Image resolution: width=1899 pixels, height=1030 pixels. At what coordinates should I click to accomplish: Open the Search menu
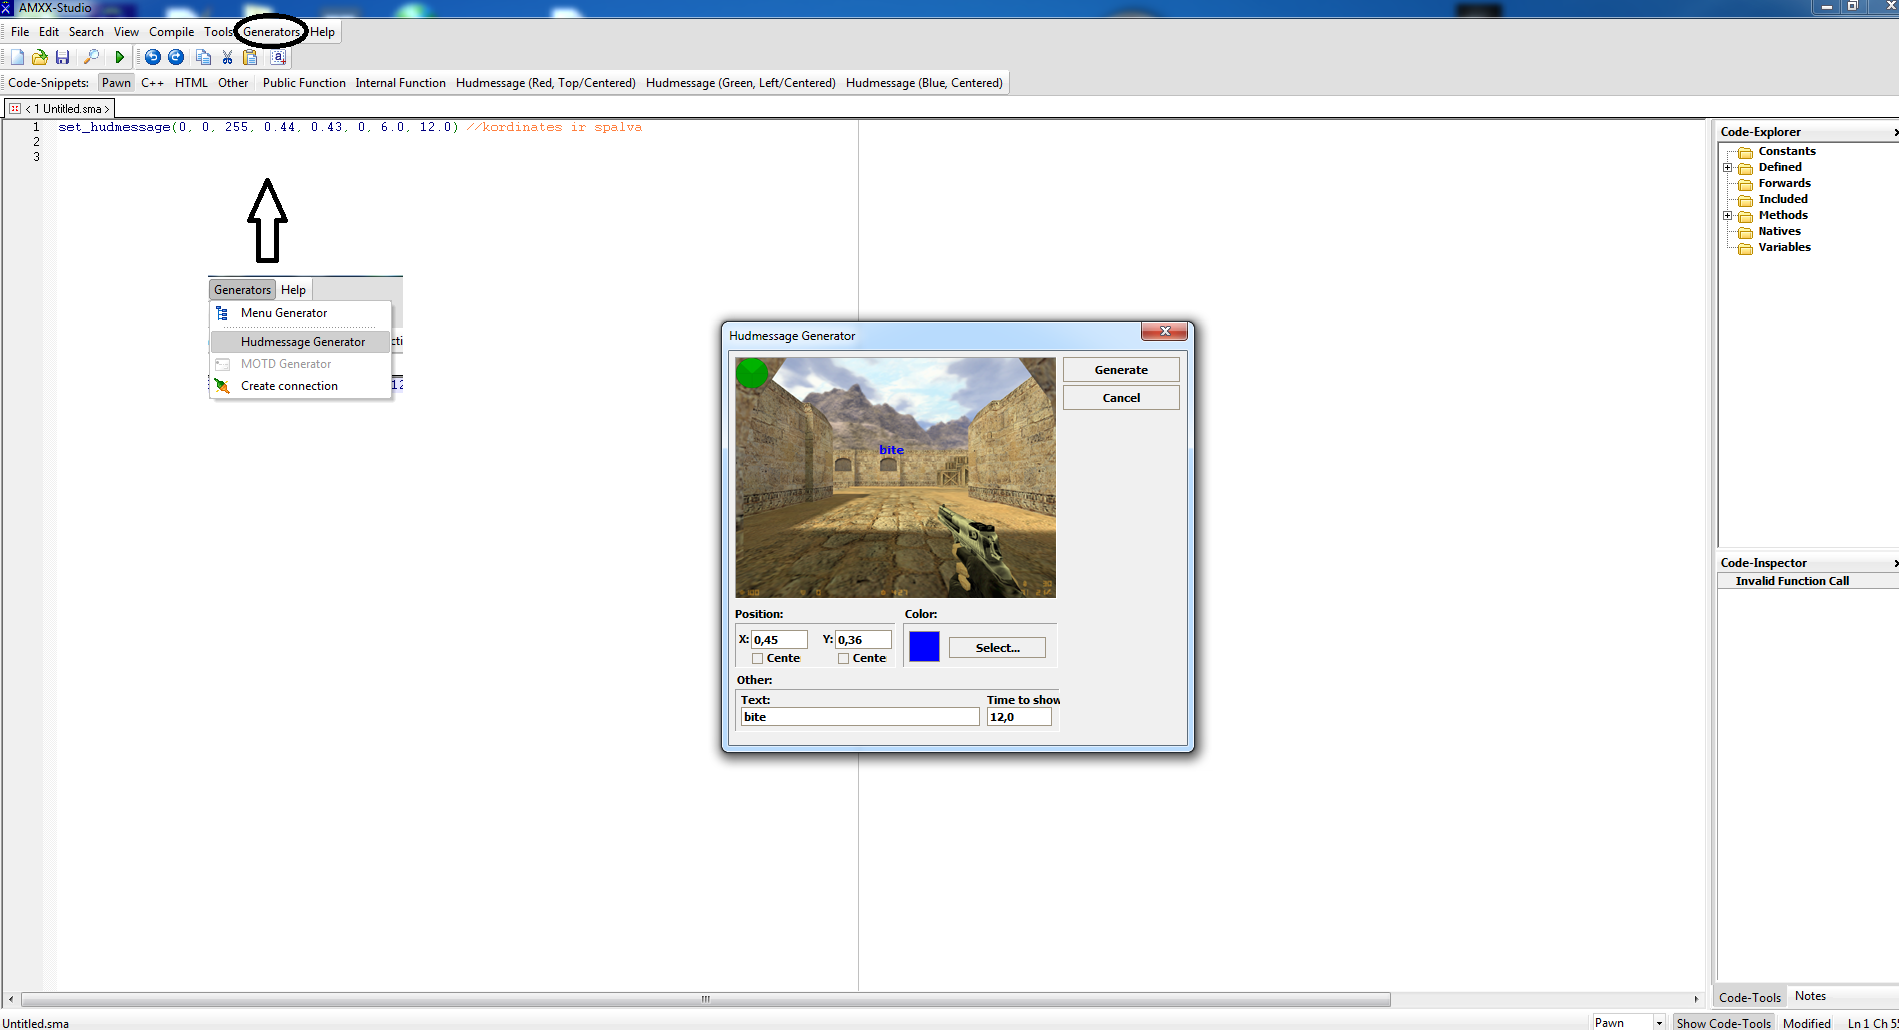(x=86, y=32)
